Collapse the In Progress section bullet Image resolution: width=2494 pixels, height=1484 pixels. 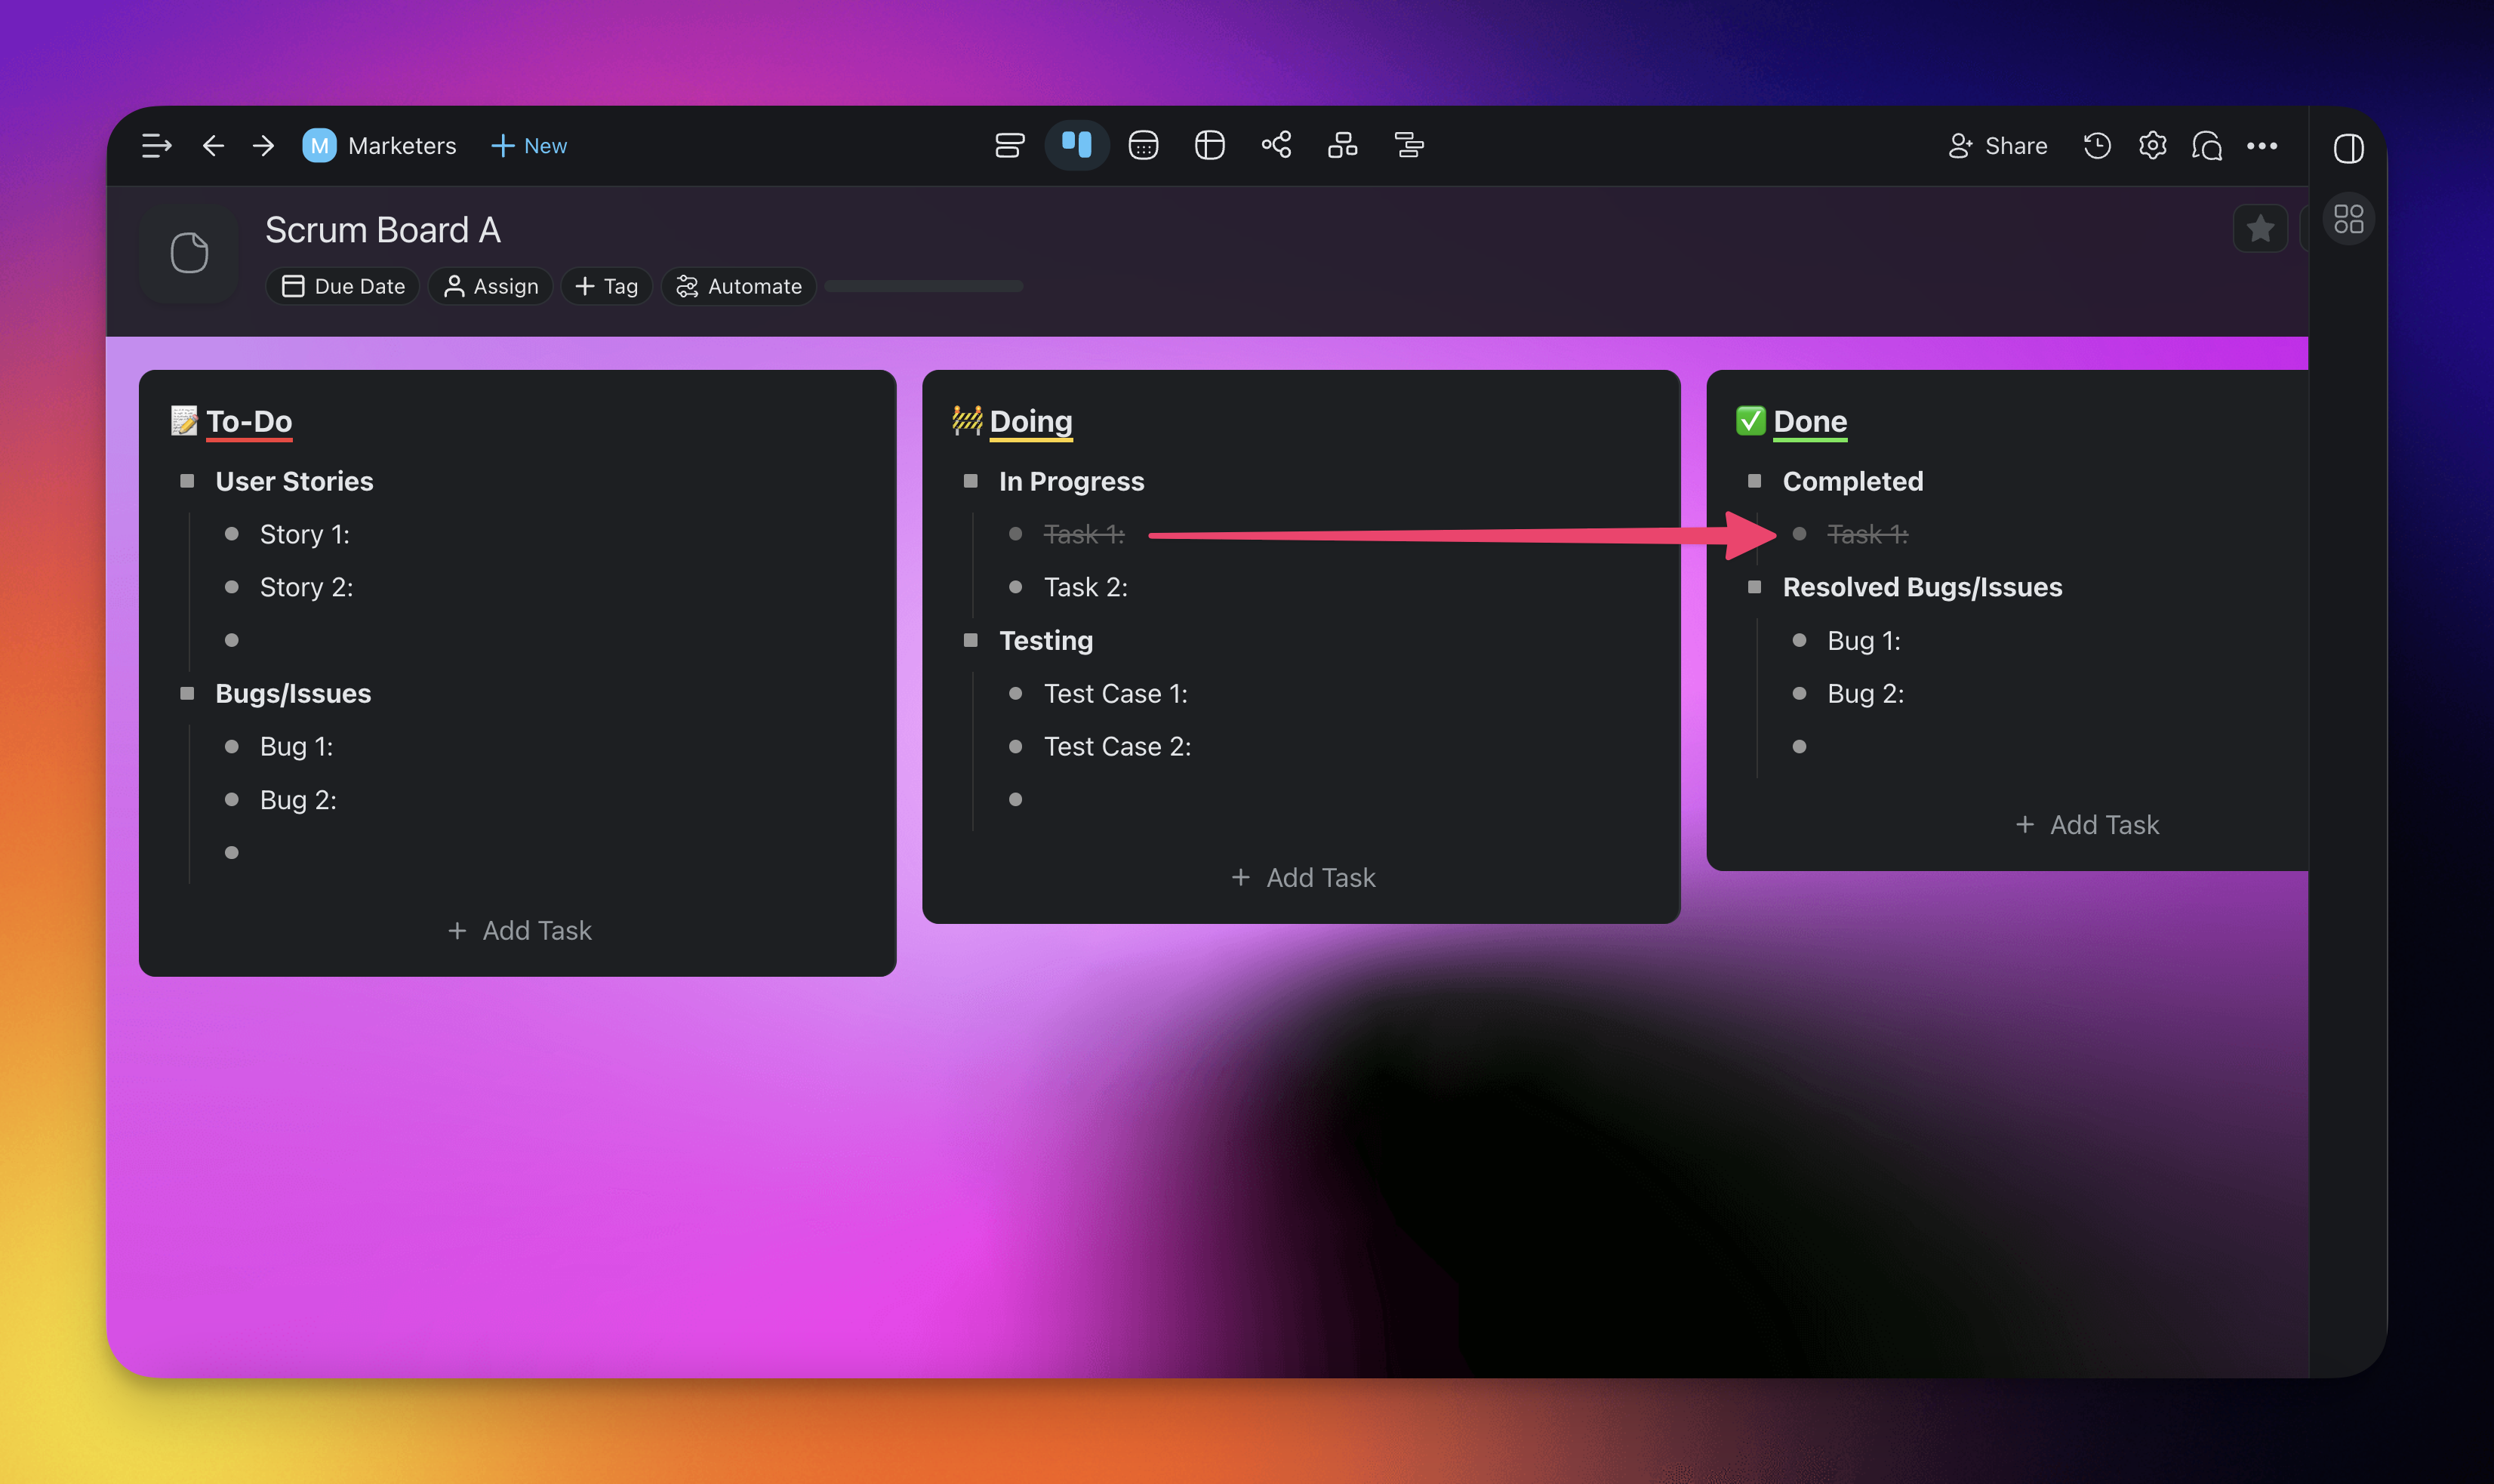point(970,481)
